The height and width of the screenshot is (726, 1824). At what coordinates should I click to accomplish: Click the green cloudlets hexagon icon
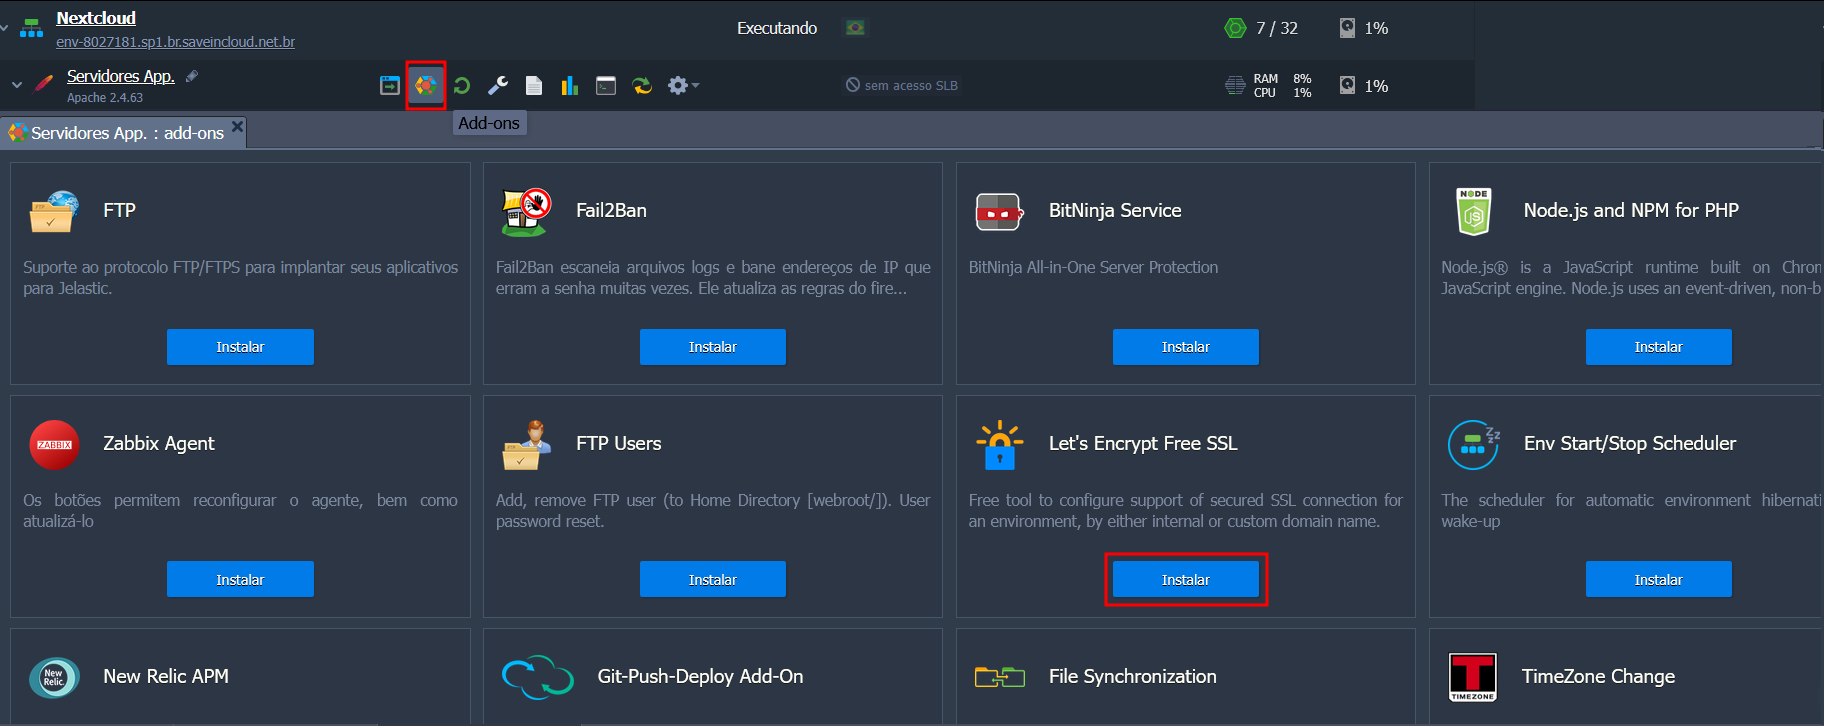(x=1235, y=28)
